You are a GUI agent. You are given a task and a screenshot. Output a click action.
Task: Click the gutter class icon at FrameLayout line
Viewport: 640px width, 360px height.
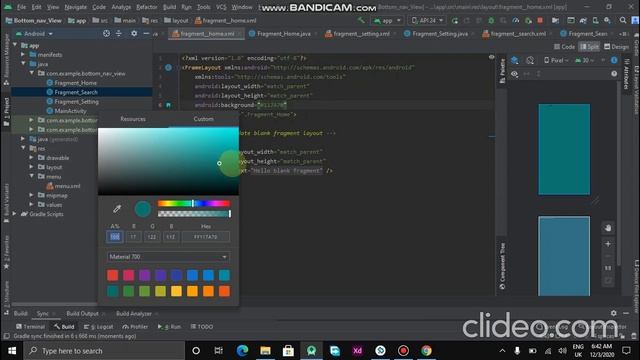pyautogui.click(x=168, y=67)
